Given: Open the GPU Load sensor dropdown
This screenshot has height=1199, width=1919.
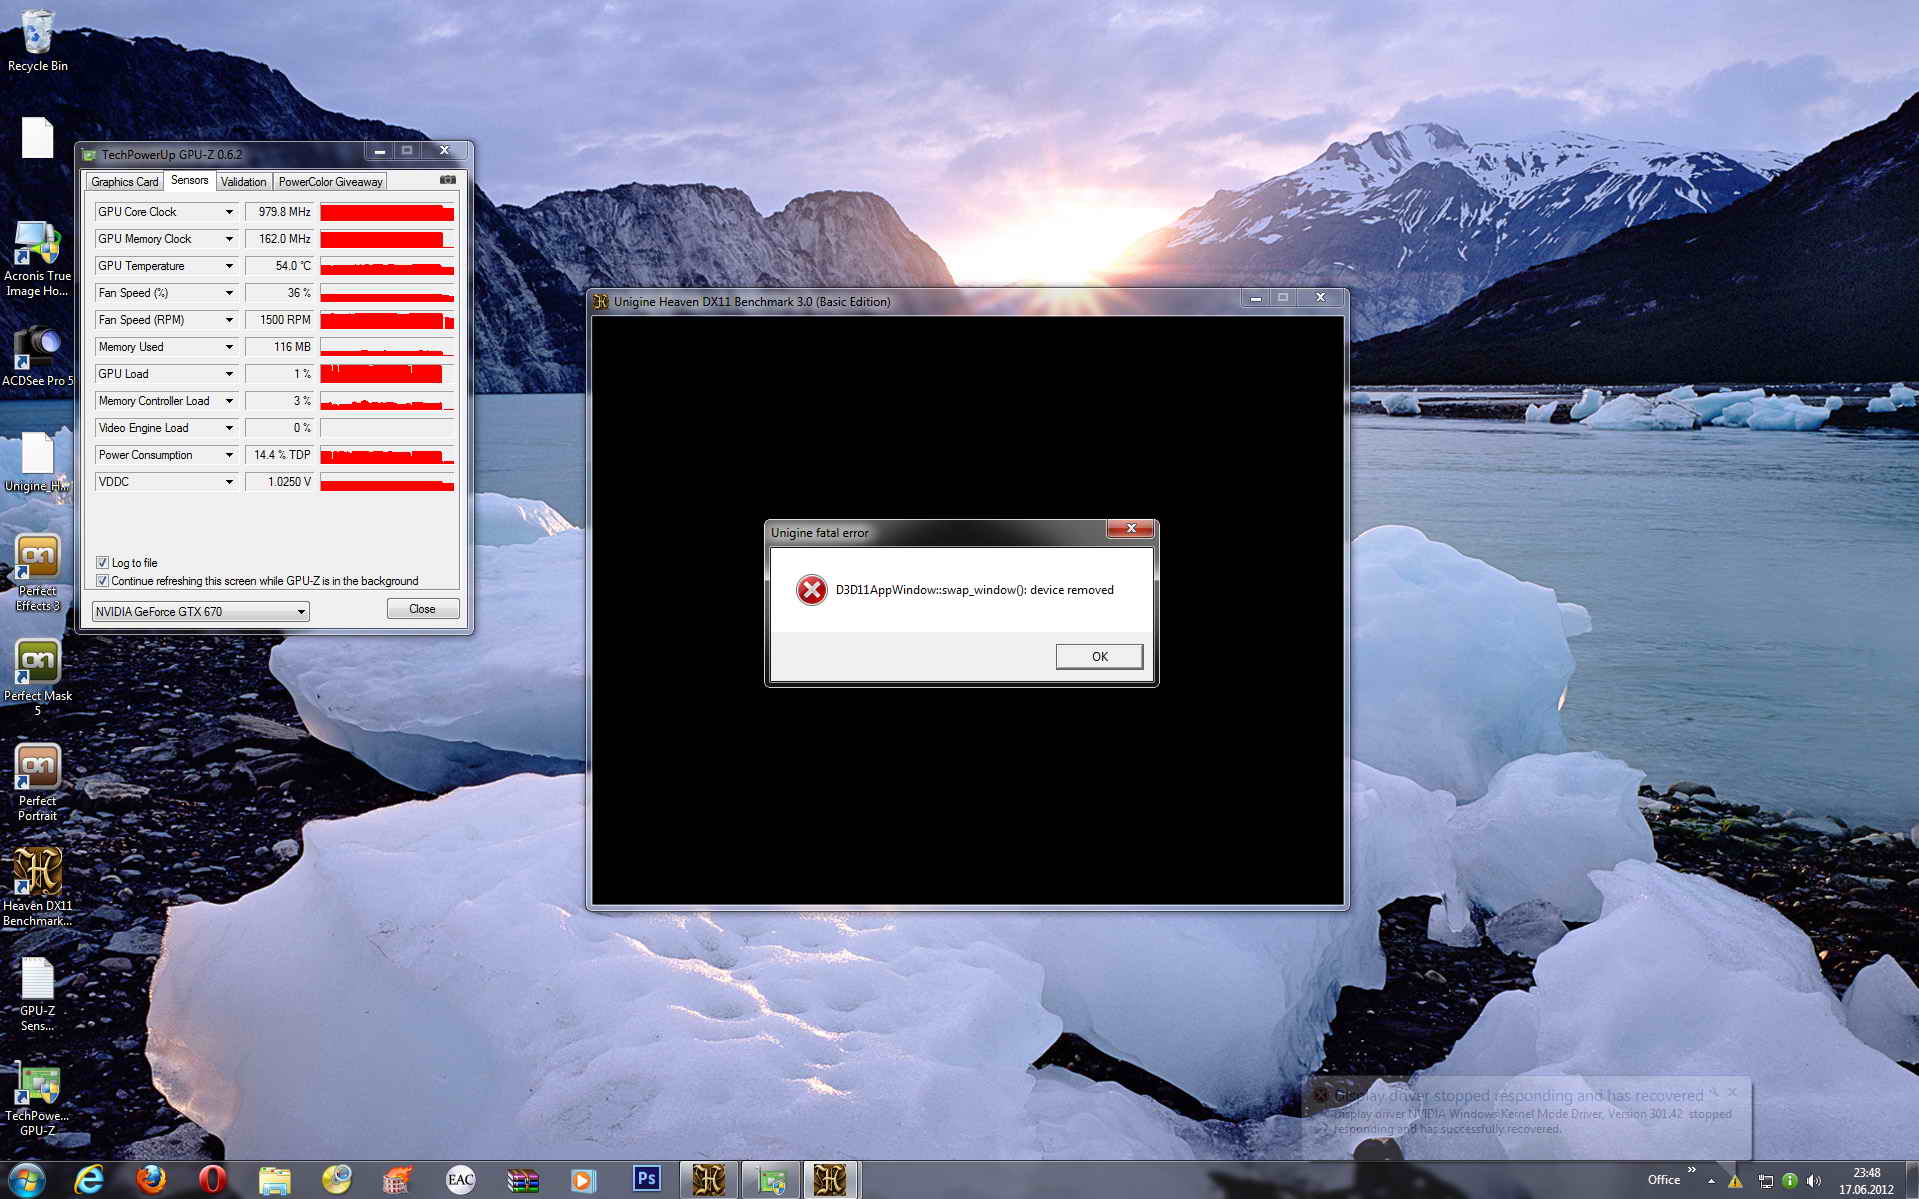Looking at the screenshot, I should (229, 374).
